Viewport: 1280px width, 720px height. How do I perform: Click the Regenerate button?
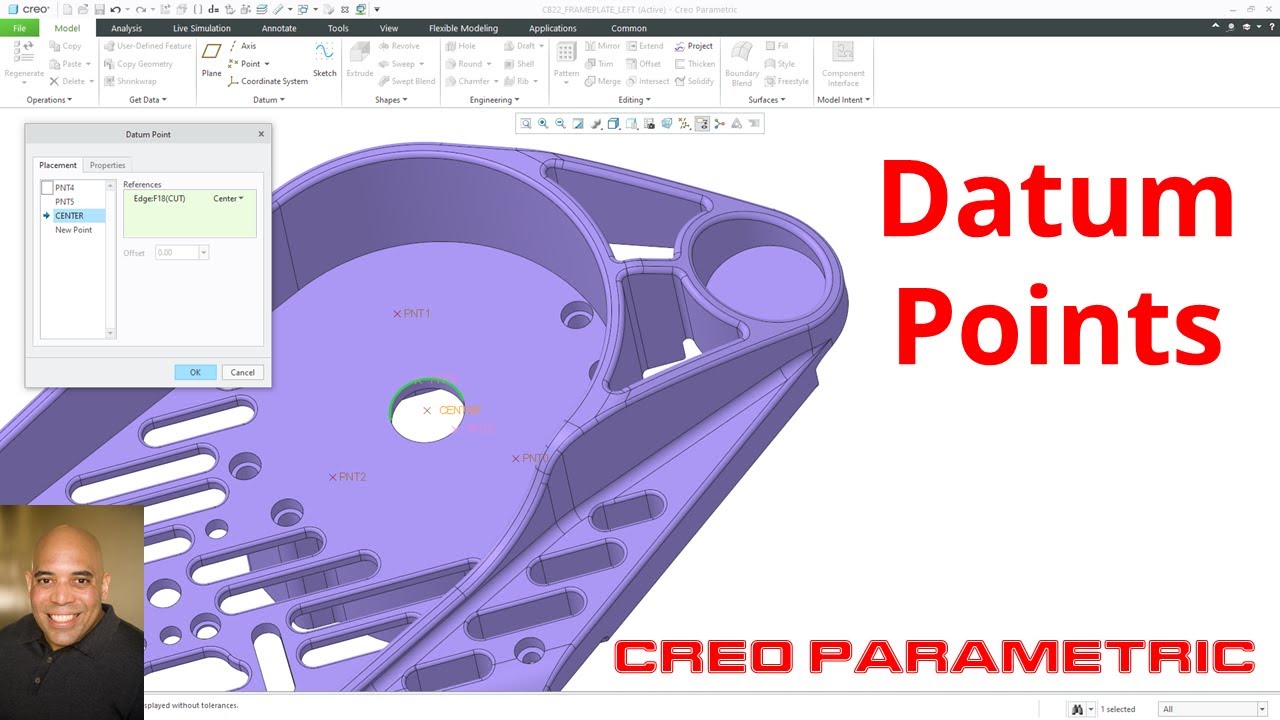[23, 60]
